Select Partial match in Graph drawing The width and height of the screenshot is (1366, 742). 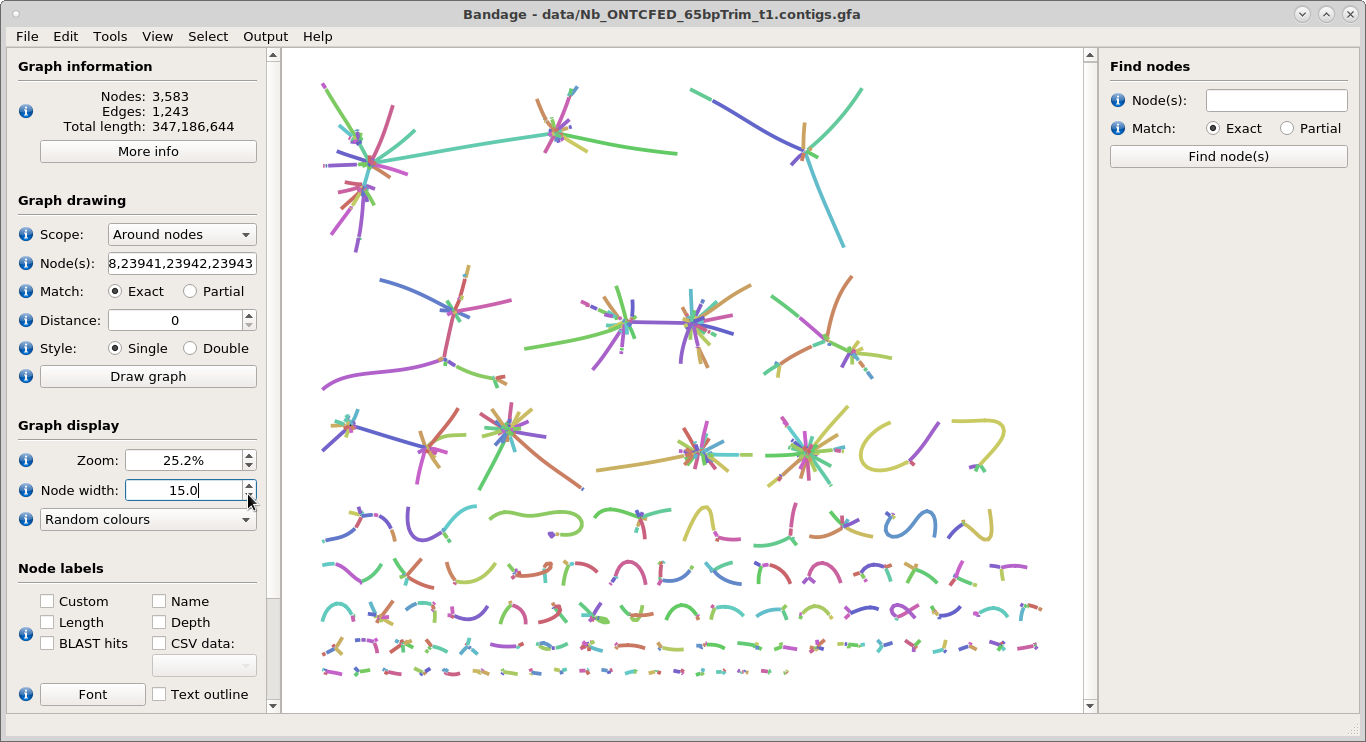click(x=190, y=291)
